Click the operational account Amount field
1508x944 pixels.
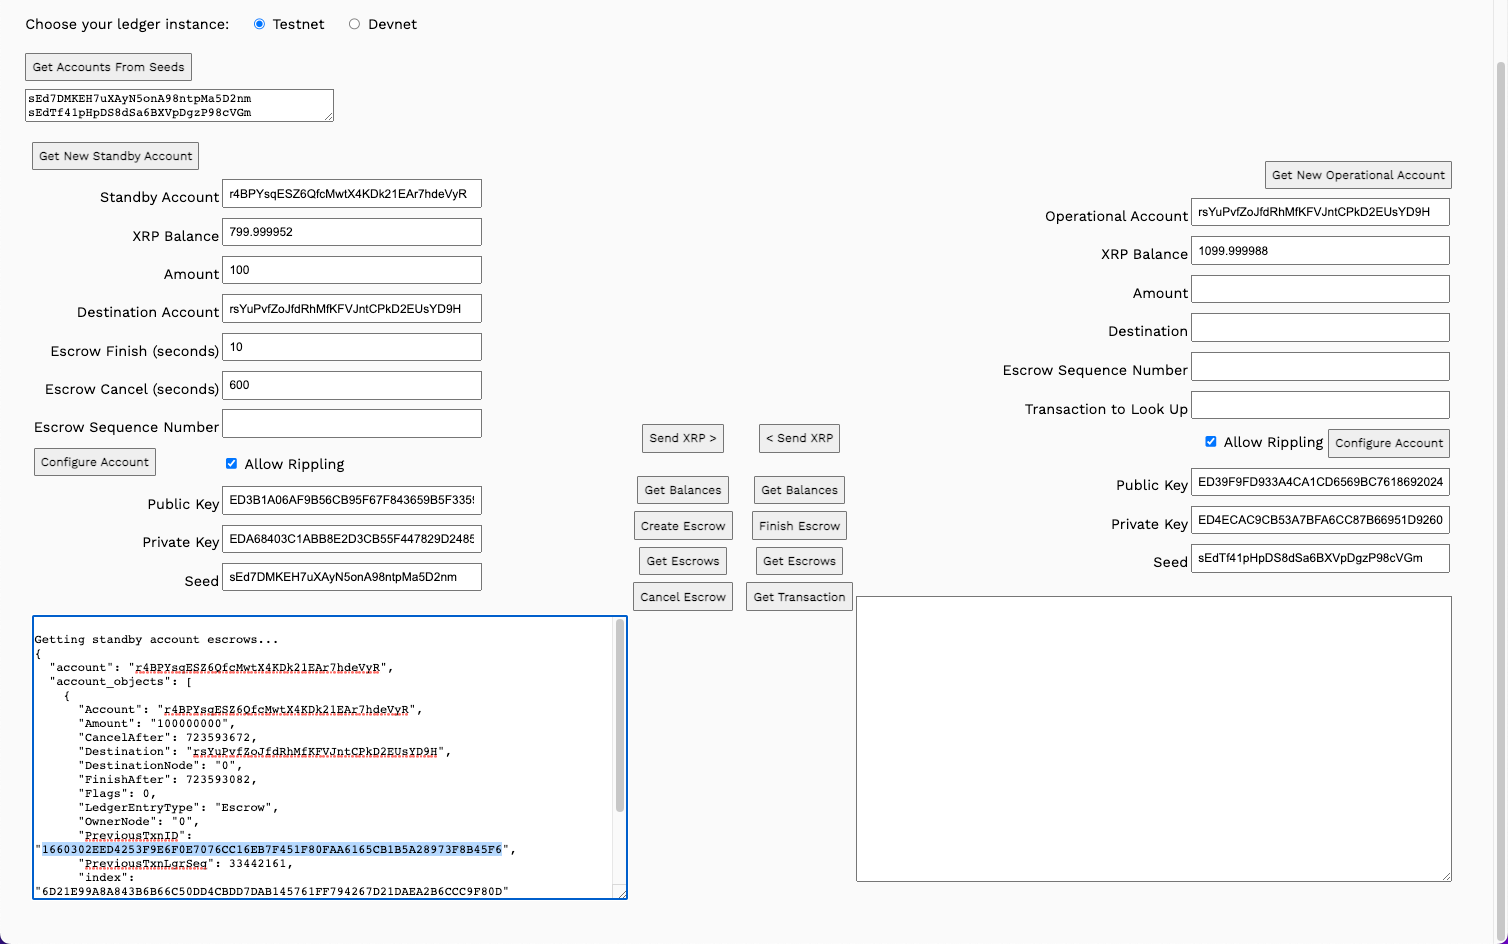tap(1320, 288)
